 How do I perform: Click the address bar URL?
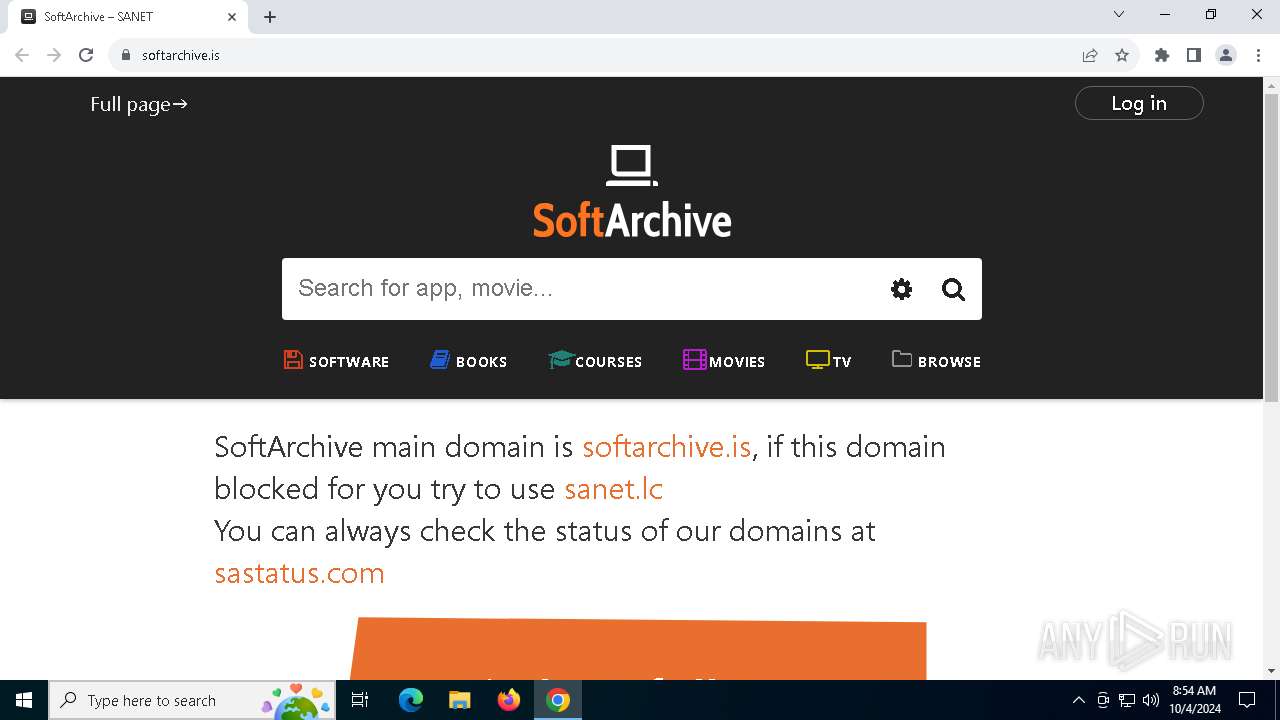pos(181,55)
